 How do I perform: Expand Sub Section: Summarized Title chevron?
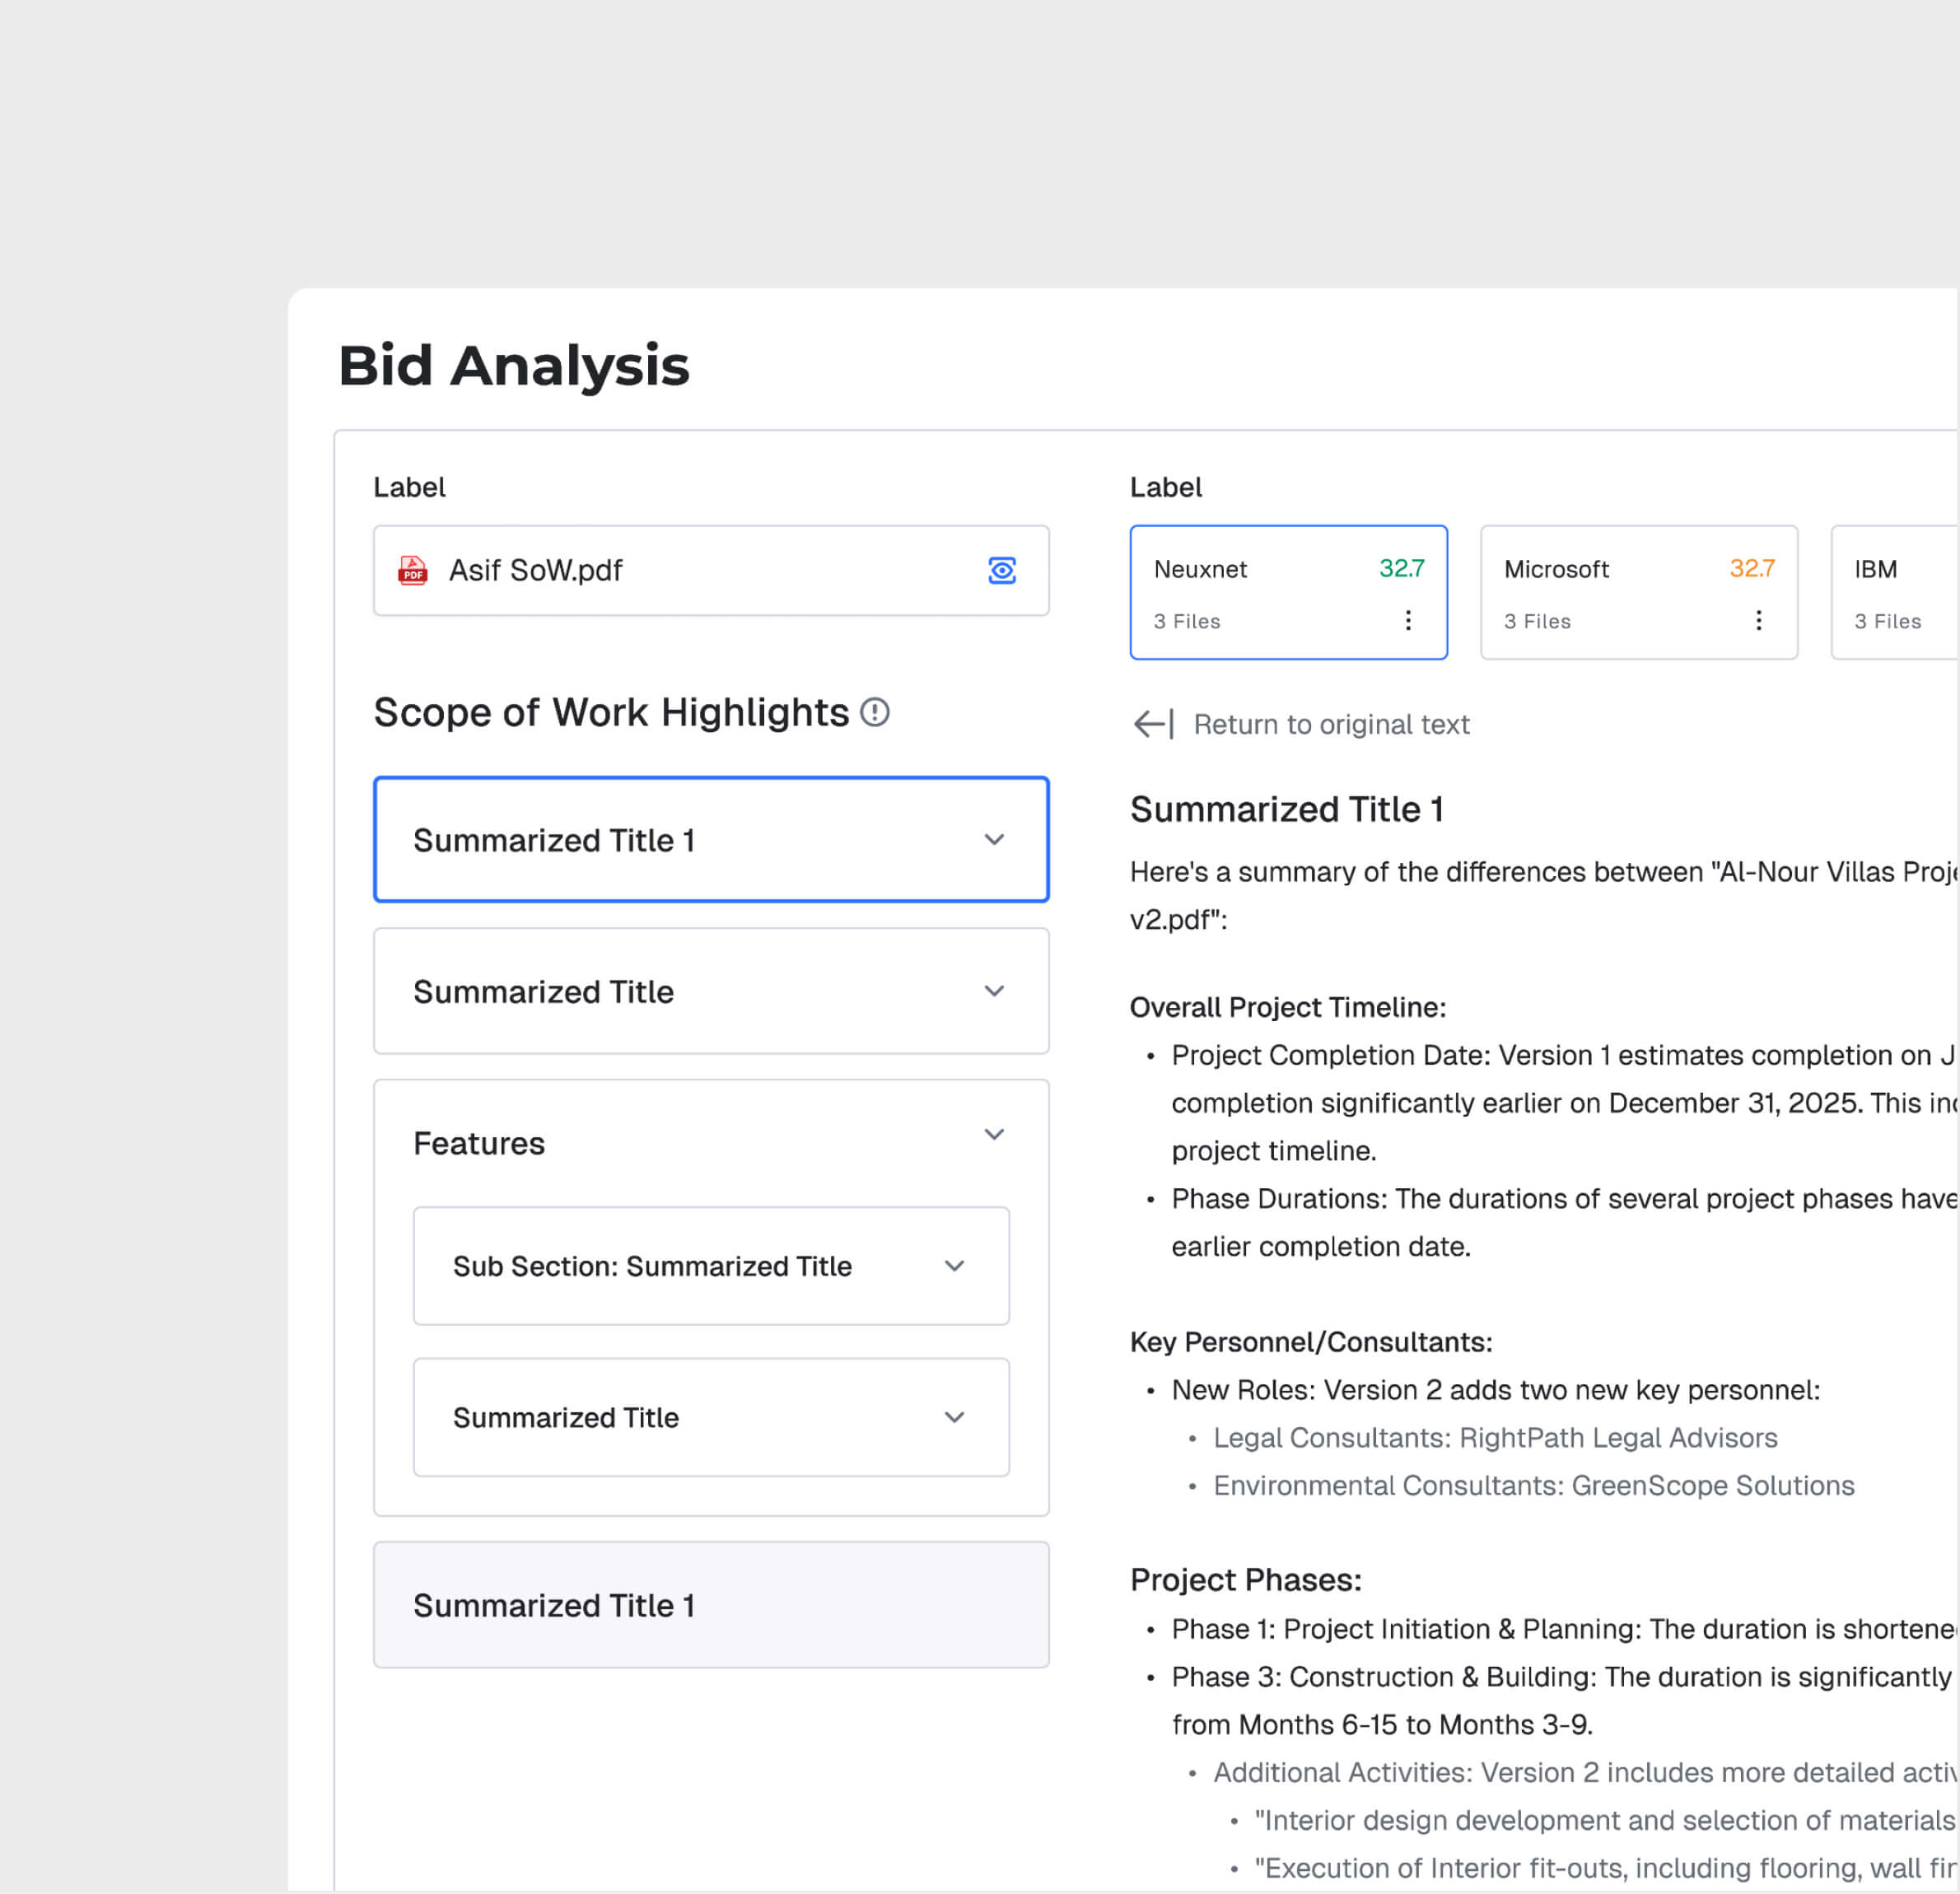pyautogui.click(x=954, y=1265)
